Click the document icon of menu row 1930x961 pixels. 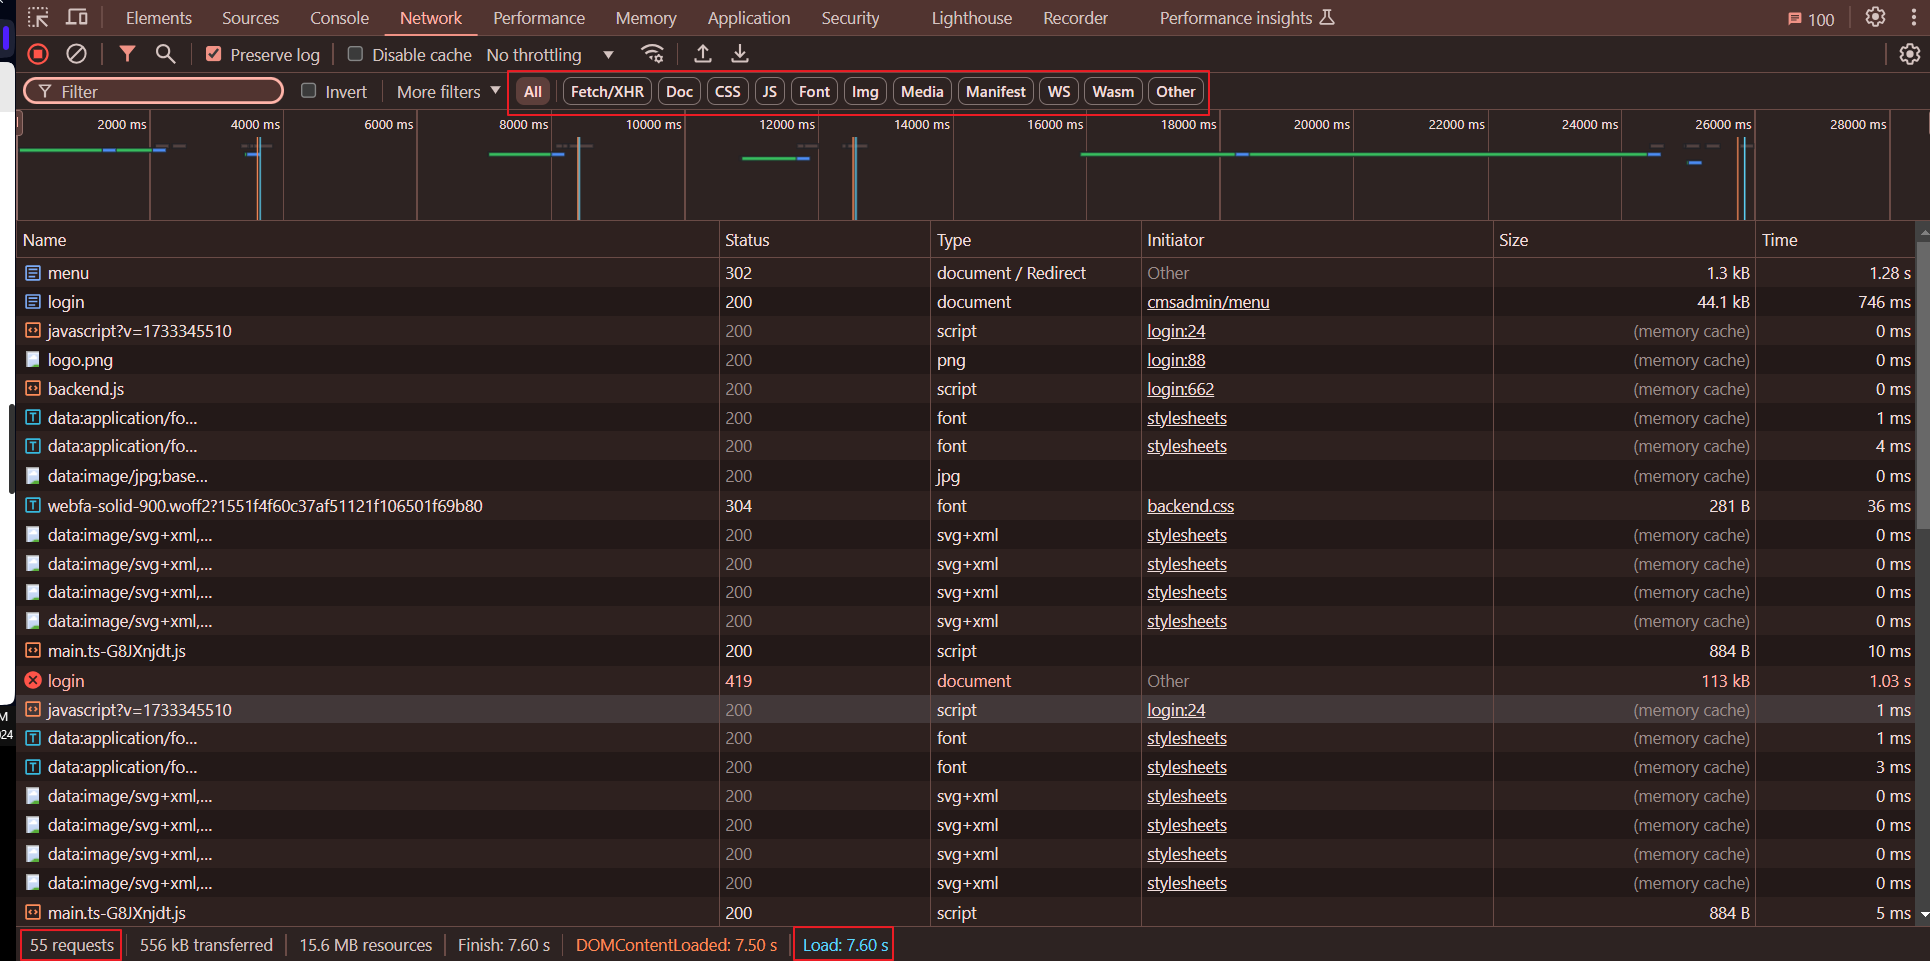(33, 273)
